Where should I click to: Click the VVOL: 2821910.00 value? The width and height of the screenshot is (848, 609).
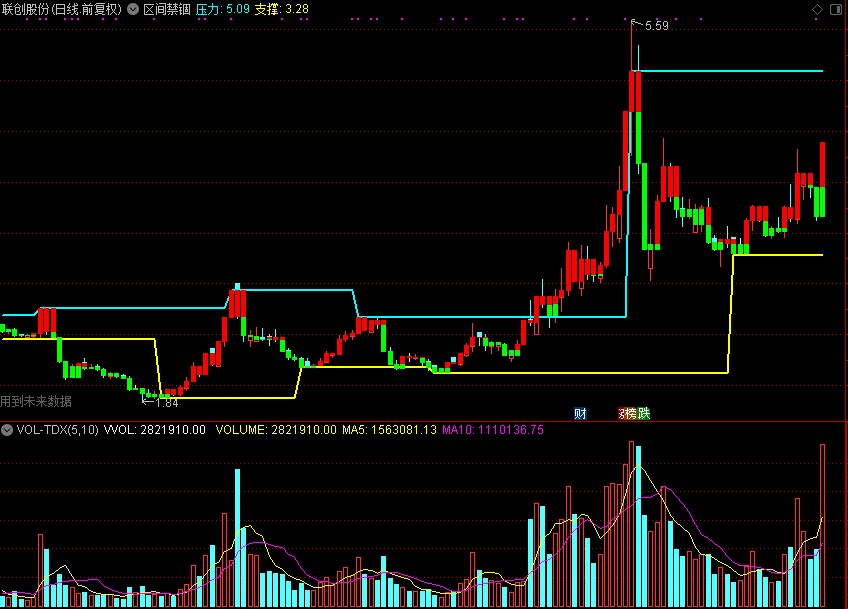click(155, 430)
